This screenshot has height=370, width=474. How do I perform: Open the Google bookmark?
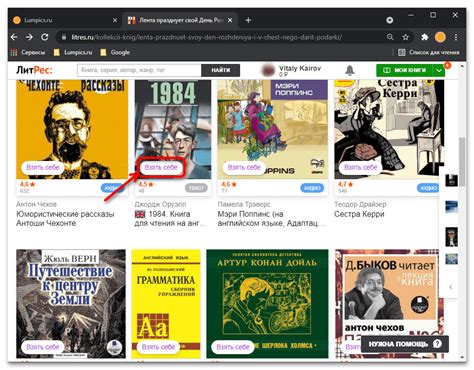pos(115,52)
